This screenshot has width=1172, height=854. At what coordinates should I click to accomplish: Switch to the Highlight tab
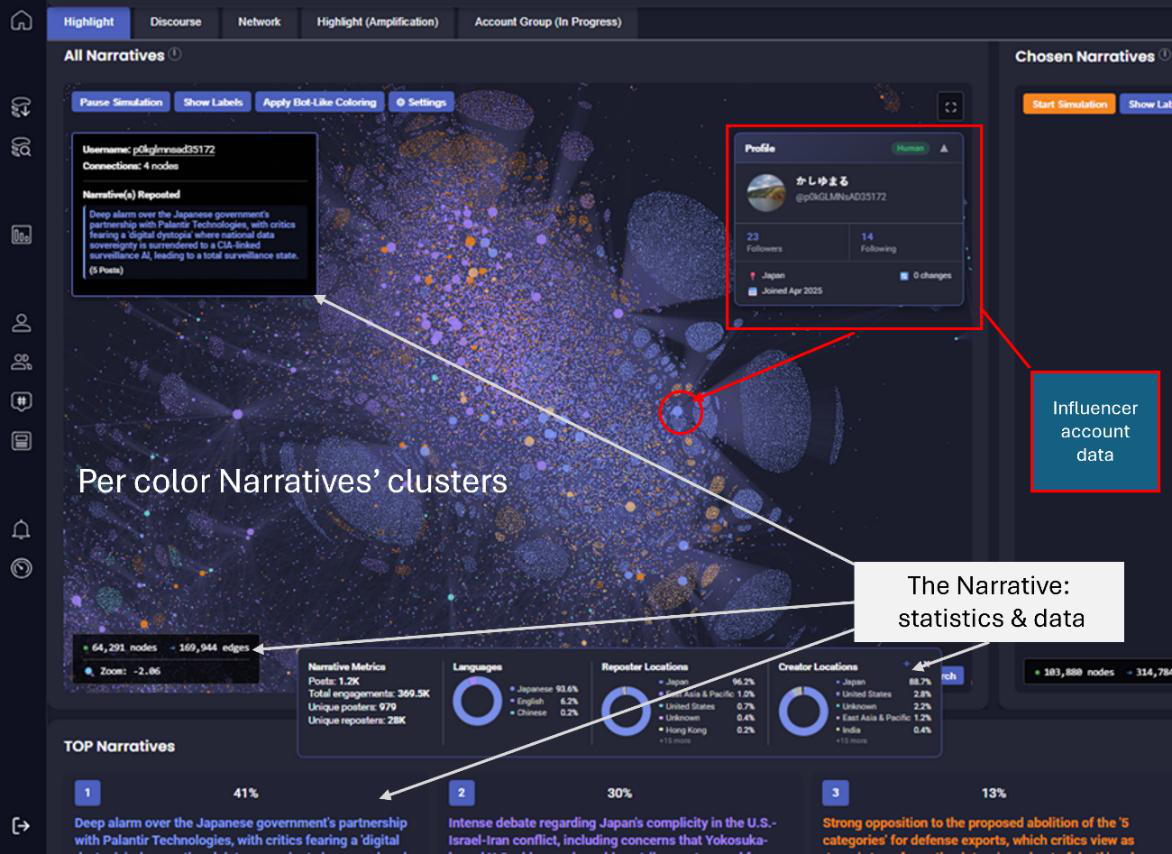pyautogui.click(x=89, y=22)
